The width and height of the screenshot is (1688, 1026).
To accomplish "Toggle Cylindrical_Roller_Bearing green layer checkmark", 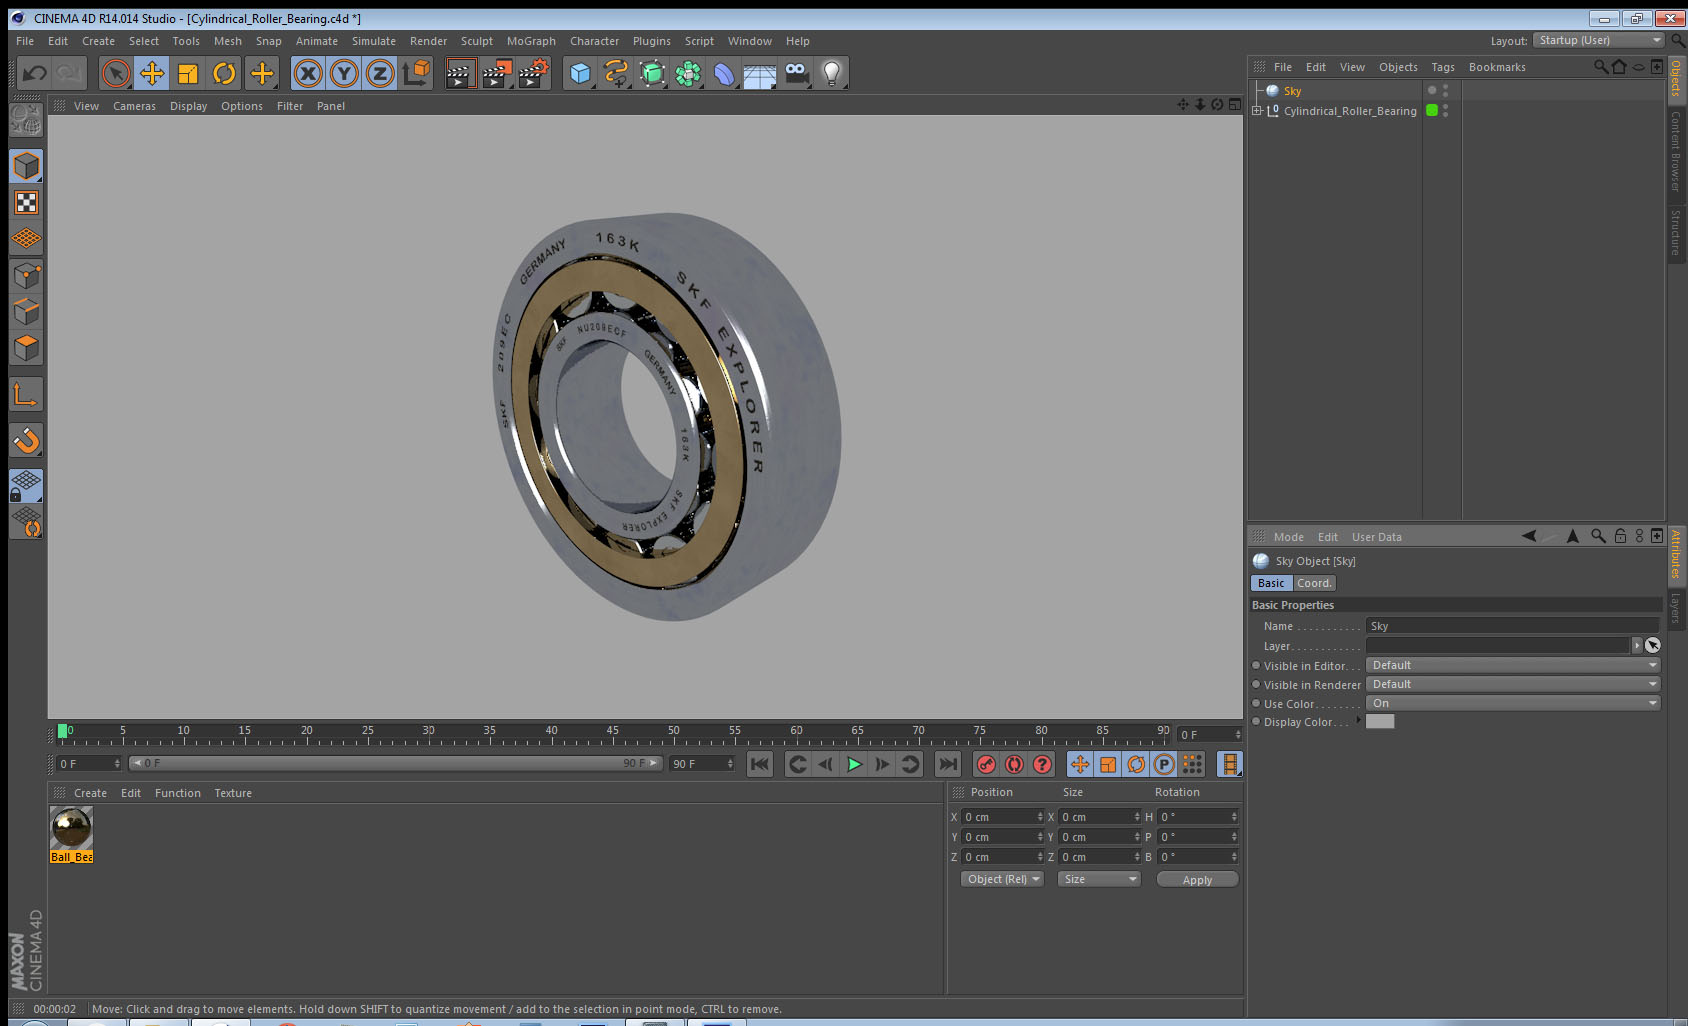I will click(x=1432, y=110).
